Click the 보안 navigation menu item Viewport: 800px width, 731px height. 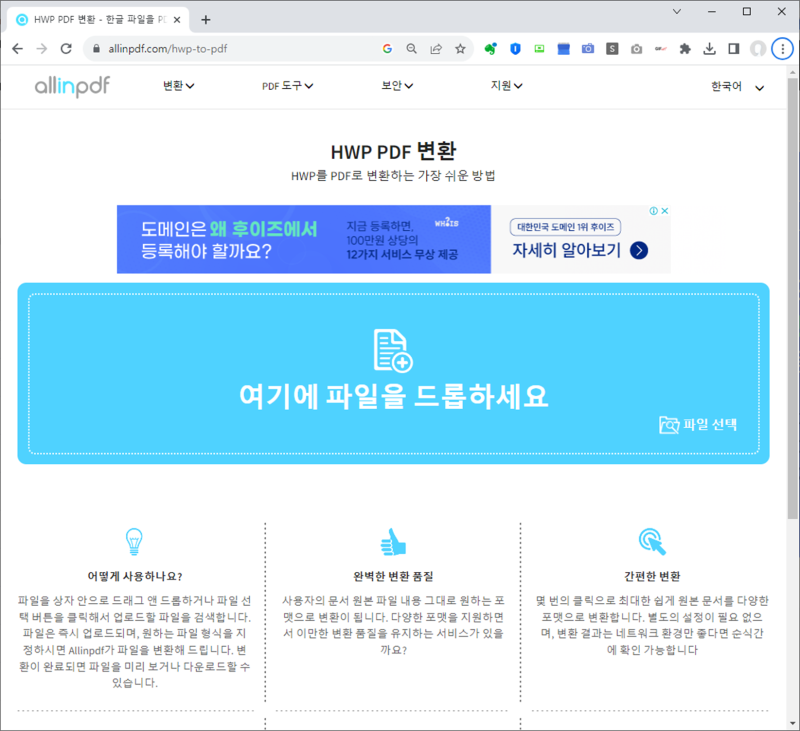point(396,86)
